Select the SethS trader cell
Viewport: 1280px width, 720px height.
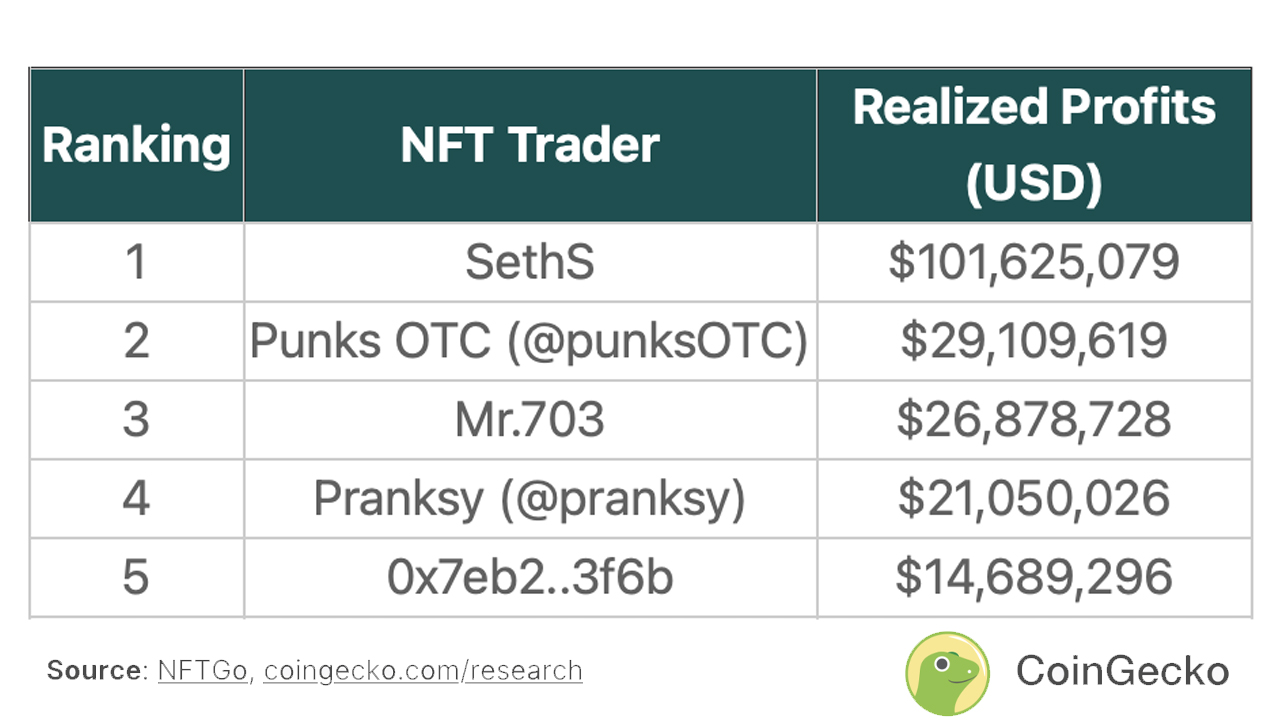tap(530, 262)
